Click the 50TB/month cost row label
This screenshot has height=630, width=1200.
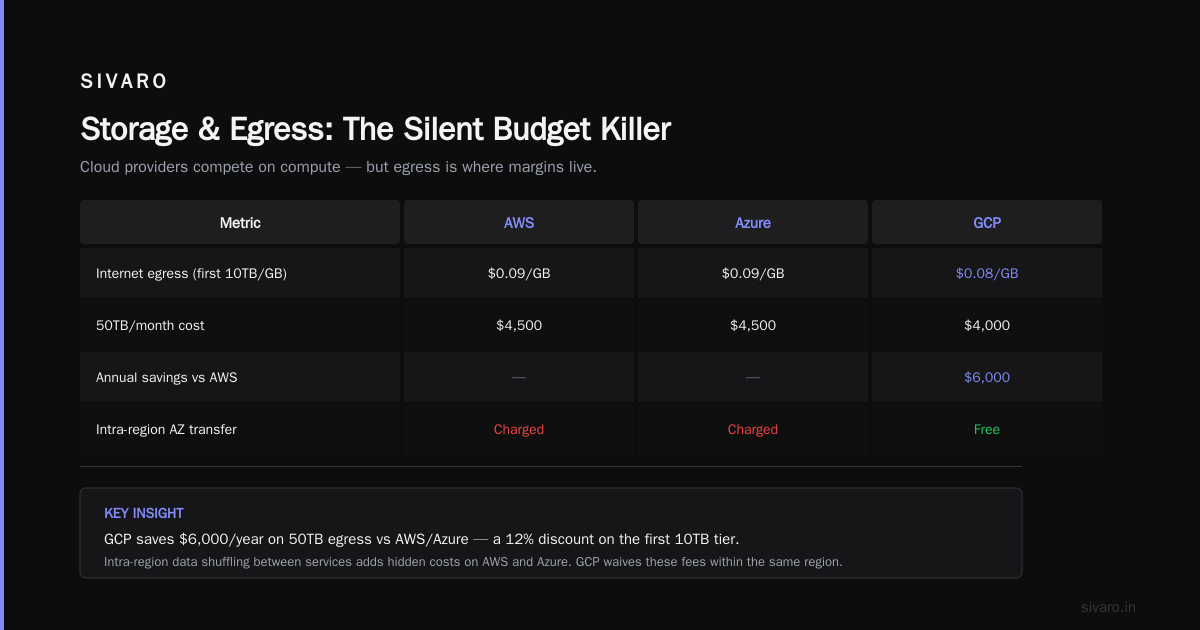click(150, 325)
